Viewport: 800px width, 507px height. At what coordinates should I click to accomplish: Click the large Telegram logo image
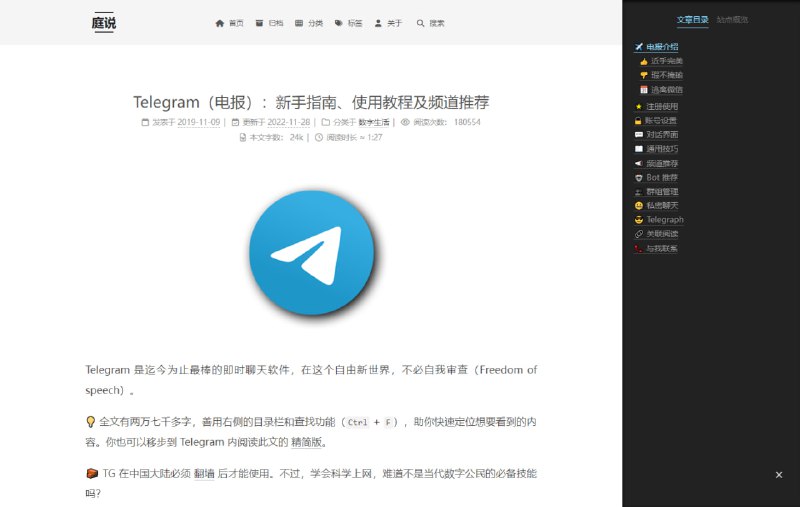click(x=312, y=253)
